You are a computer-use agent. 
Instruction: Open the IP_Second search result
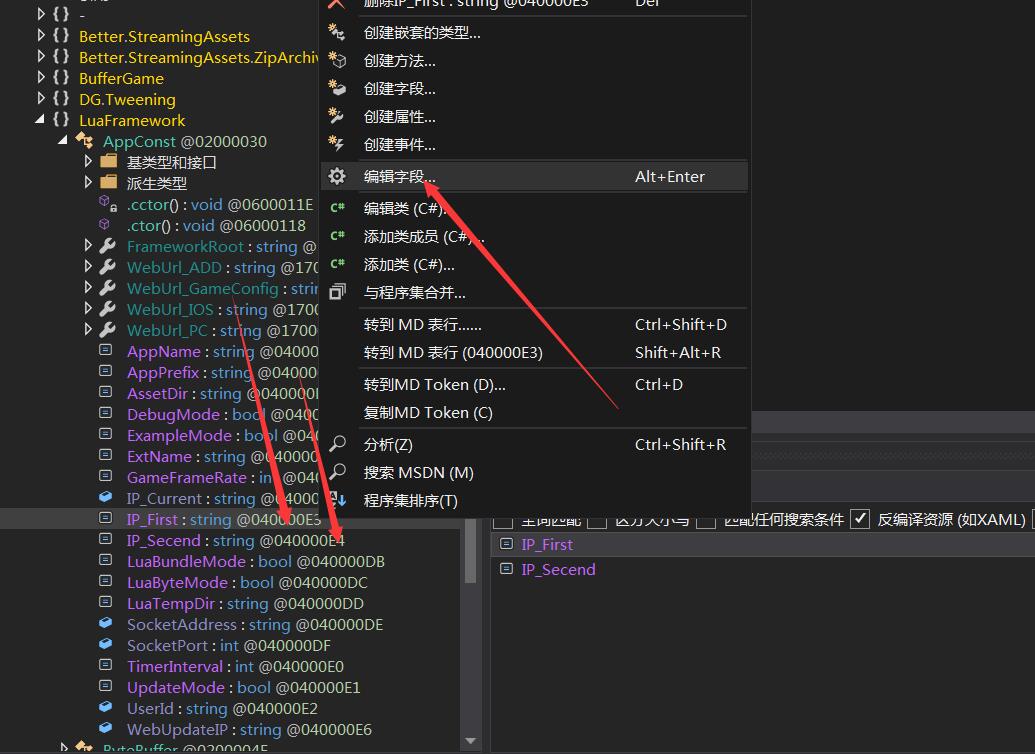558,570
